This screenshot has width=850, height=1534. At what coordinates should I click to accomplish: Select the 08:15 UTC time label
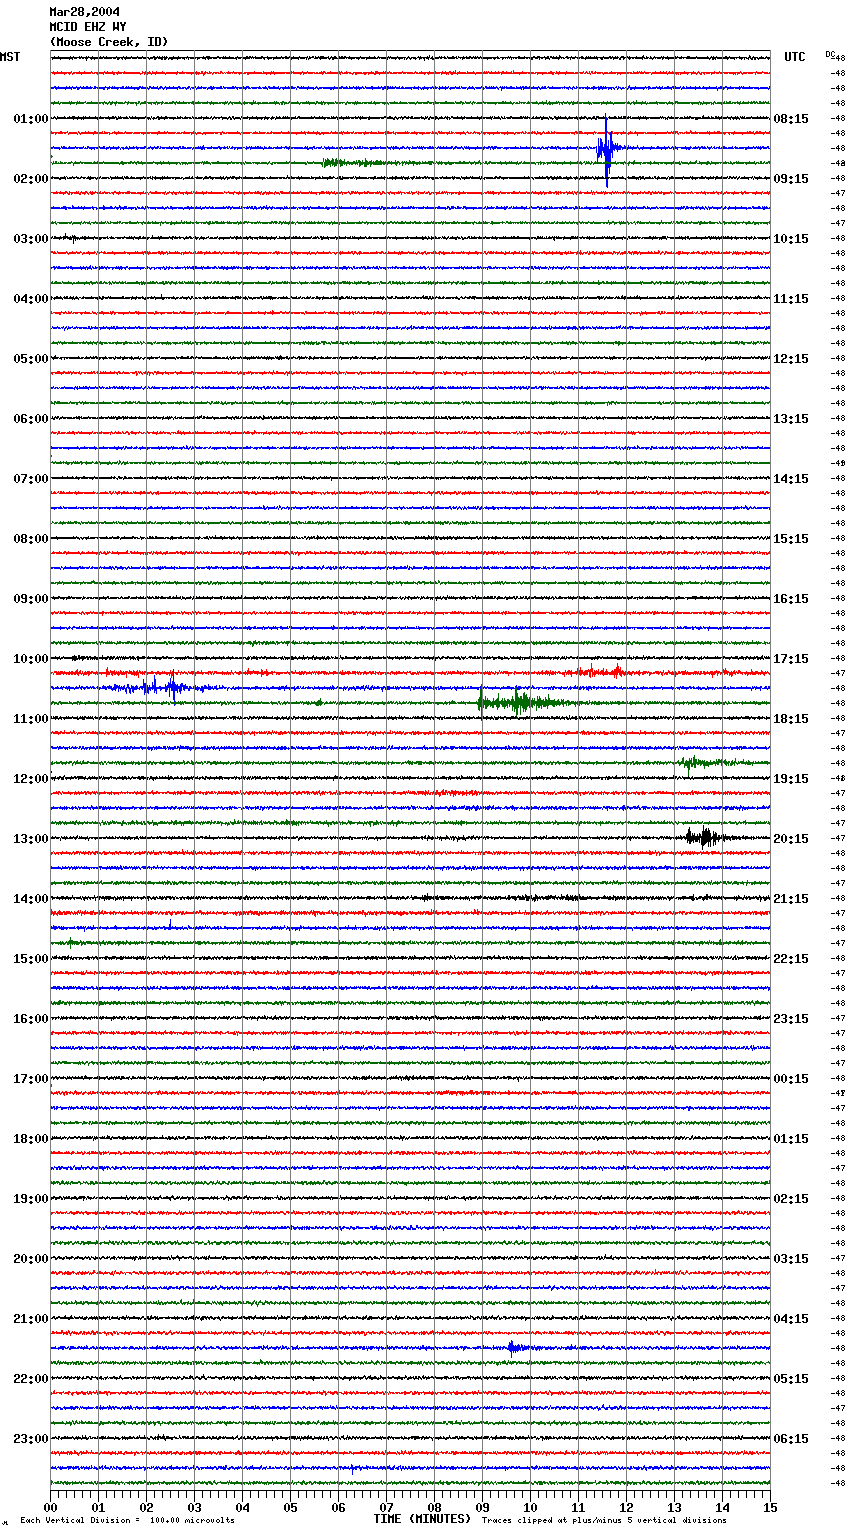[x=791, y=119]
